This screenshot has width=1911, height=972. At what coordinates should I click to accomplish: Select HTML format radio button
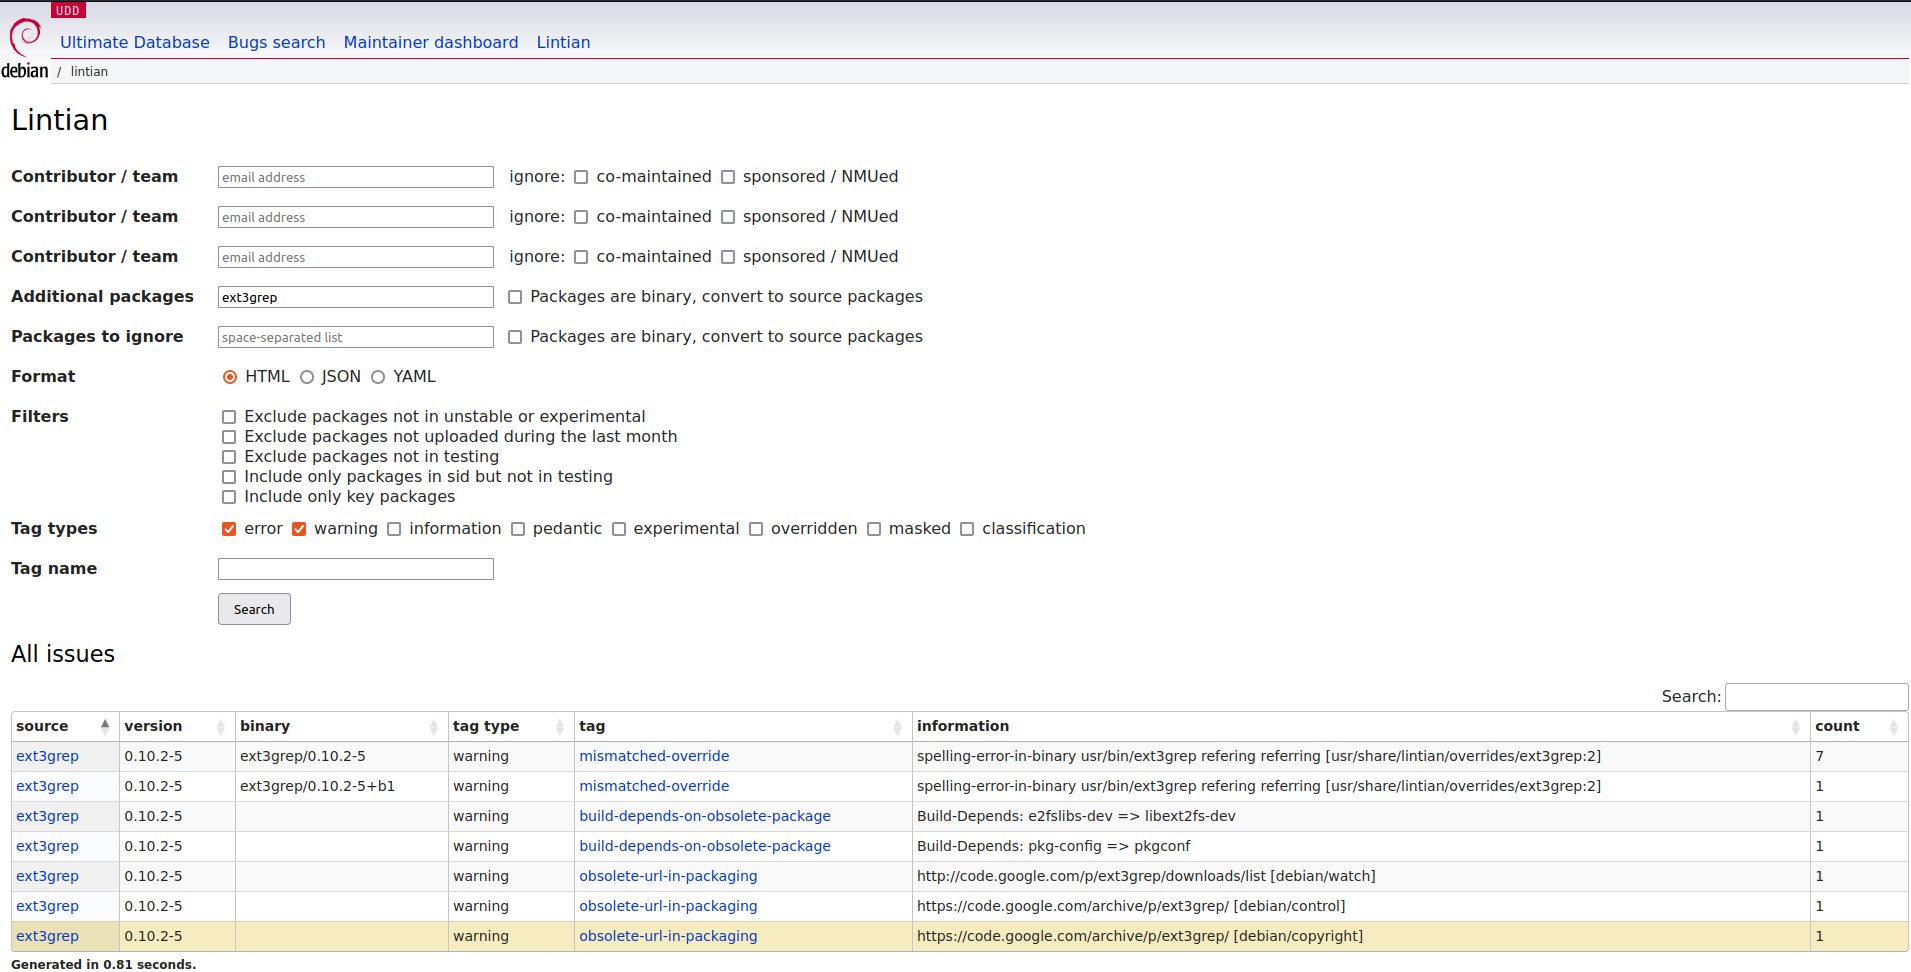(x=230, y=377)
